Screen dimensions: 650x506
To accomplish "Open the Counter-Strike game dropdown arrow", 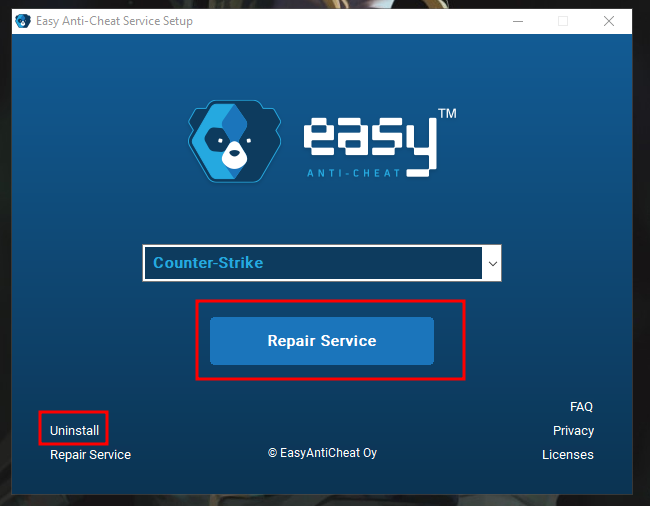I will coord(492,263).
